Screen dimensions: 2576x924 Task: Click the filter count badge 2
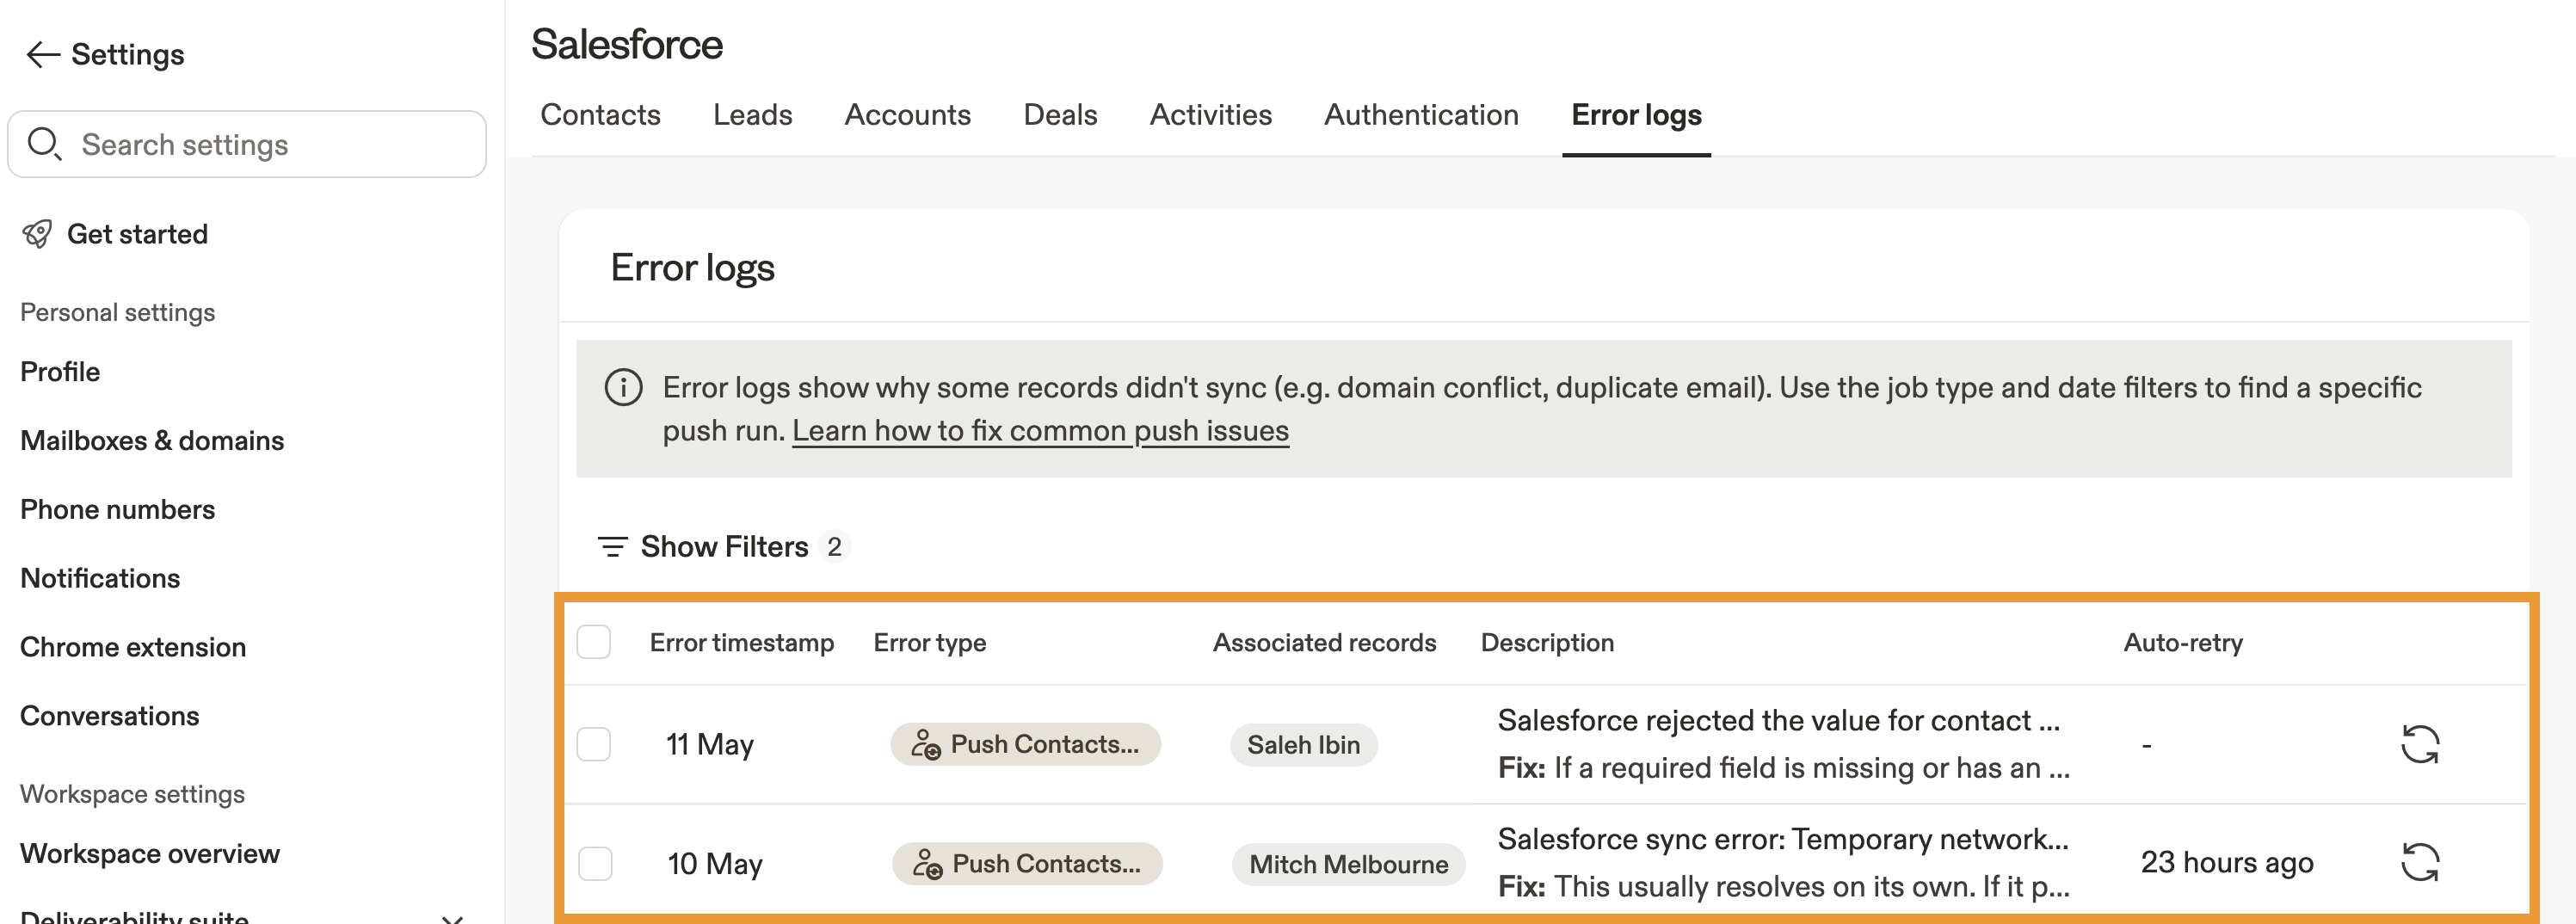coord(834,546)
